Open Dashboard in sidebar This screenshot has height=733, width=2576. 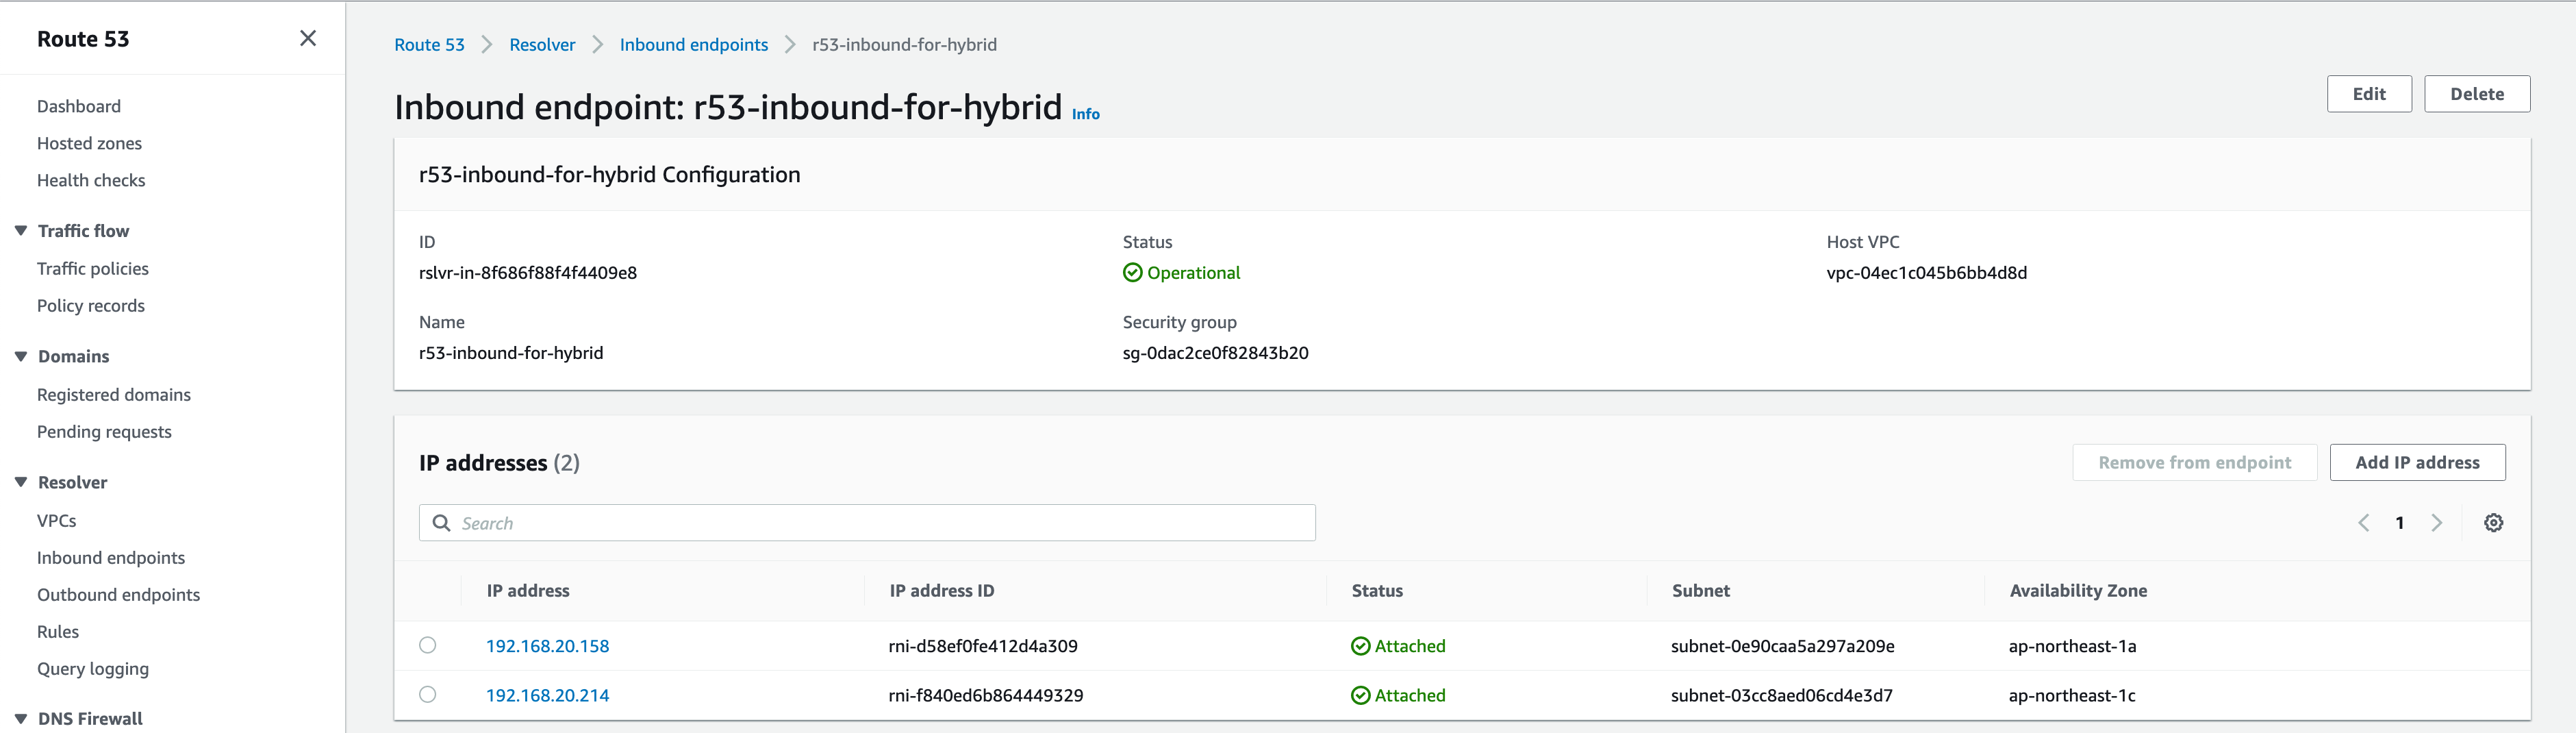pyautogui.click(x=79, y=106)
